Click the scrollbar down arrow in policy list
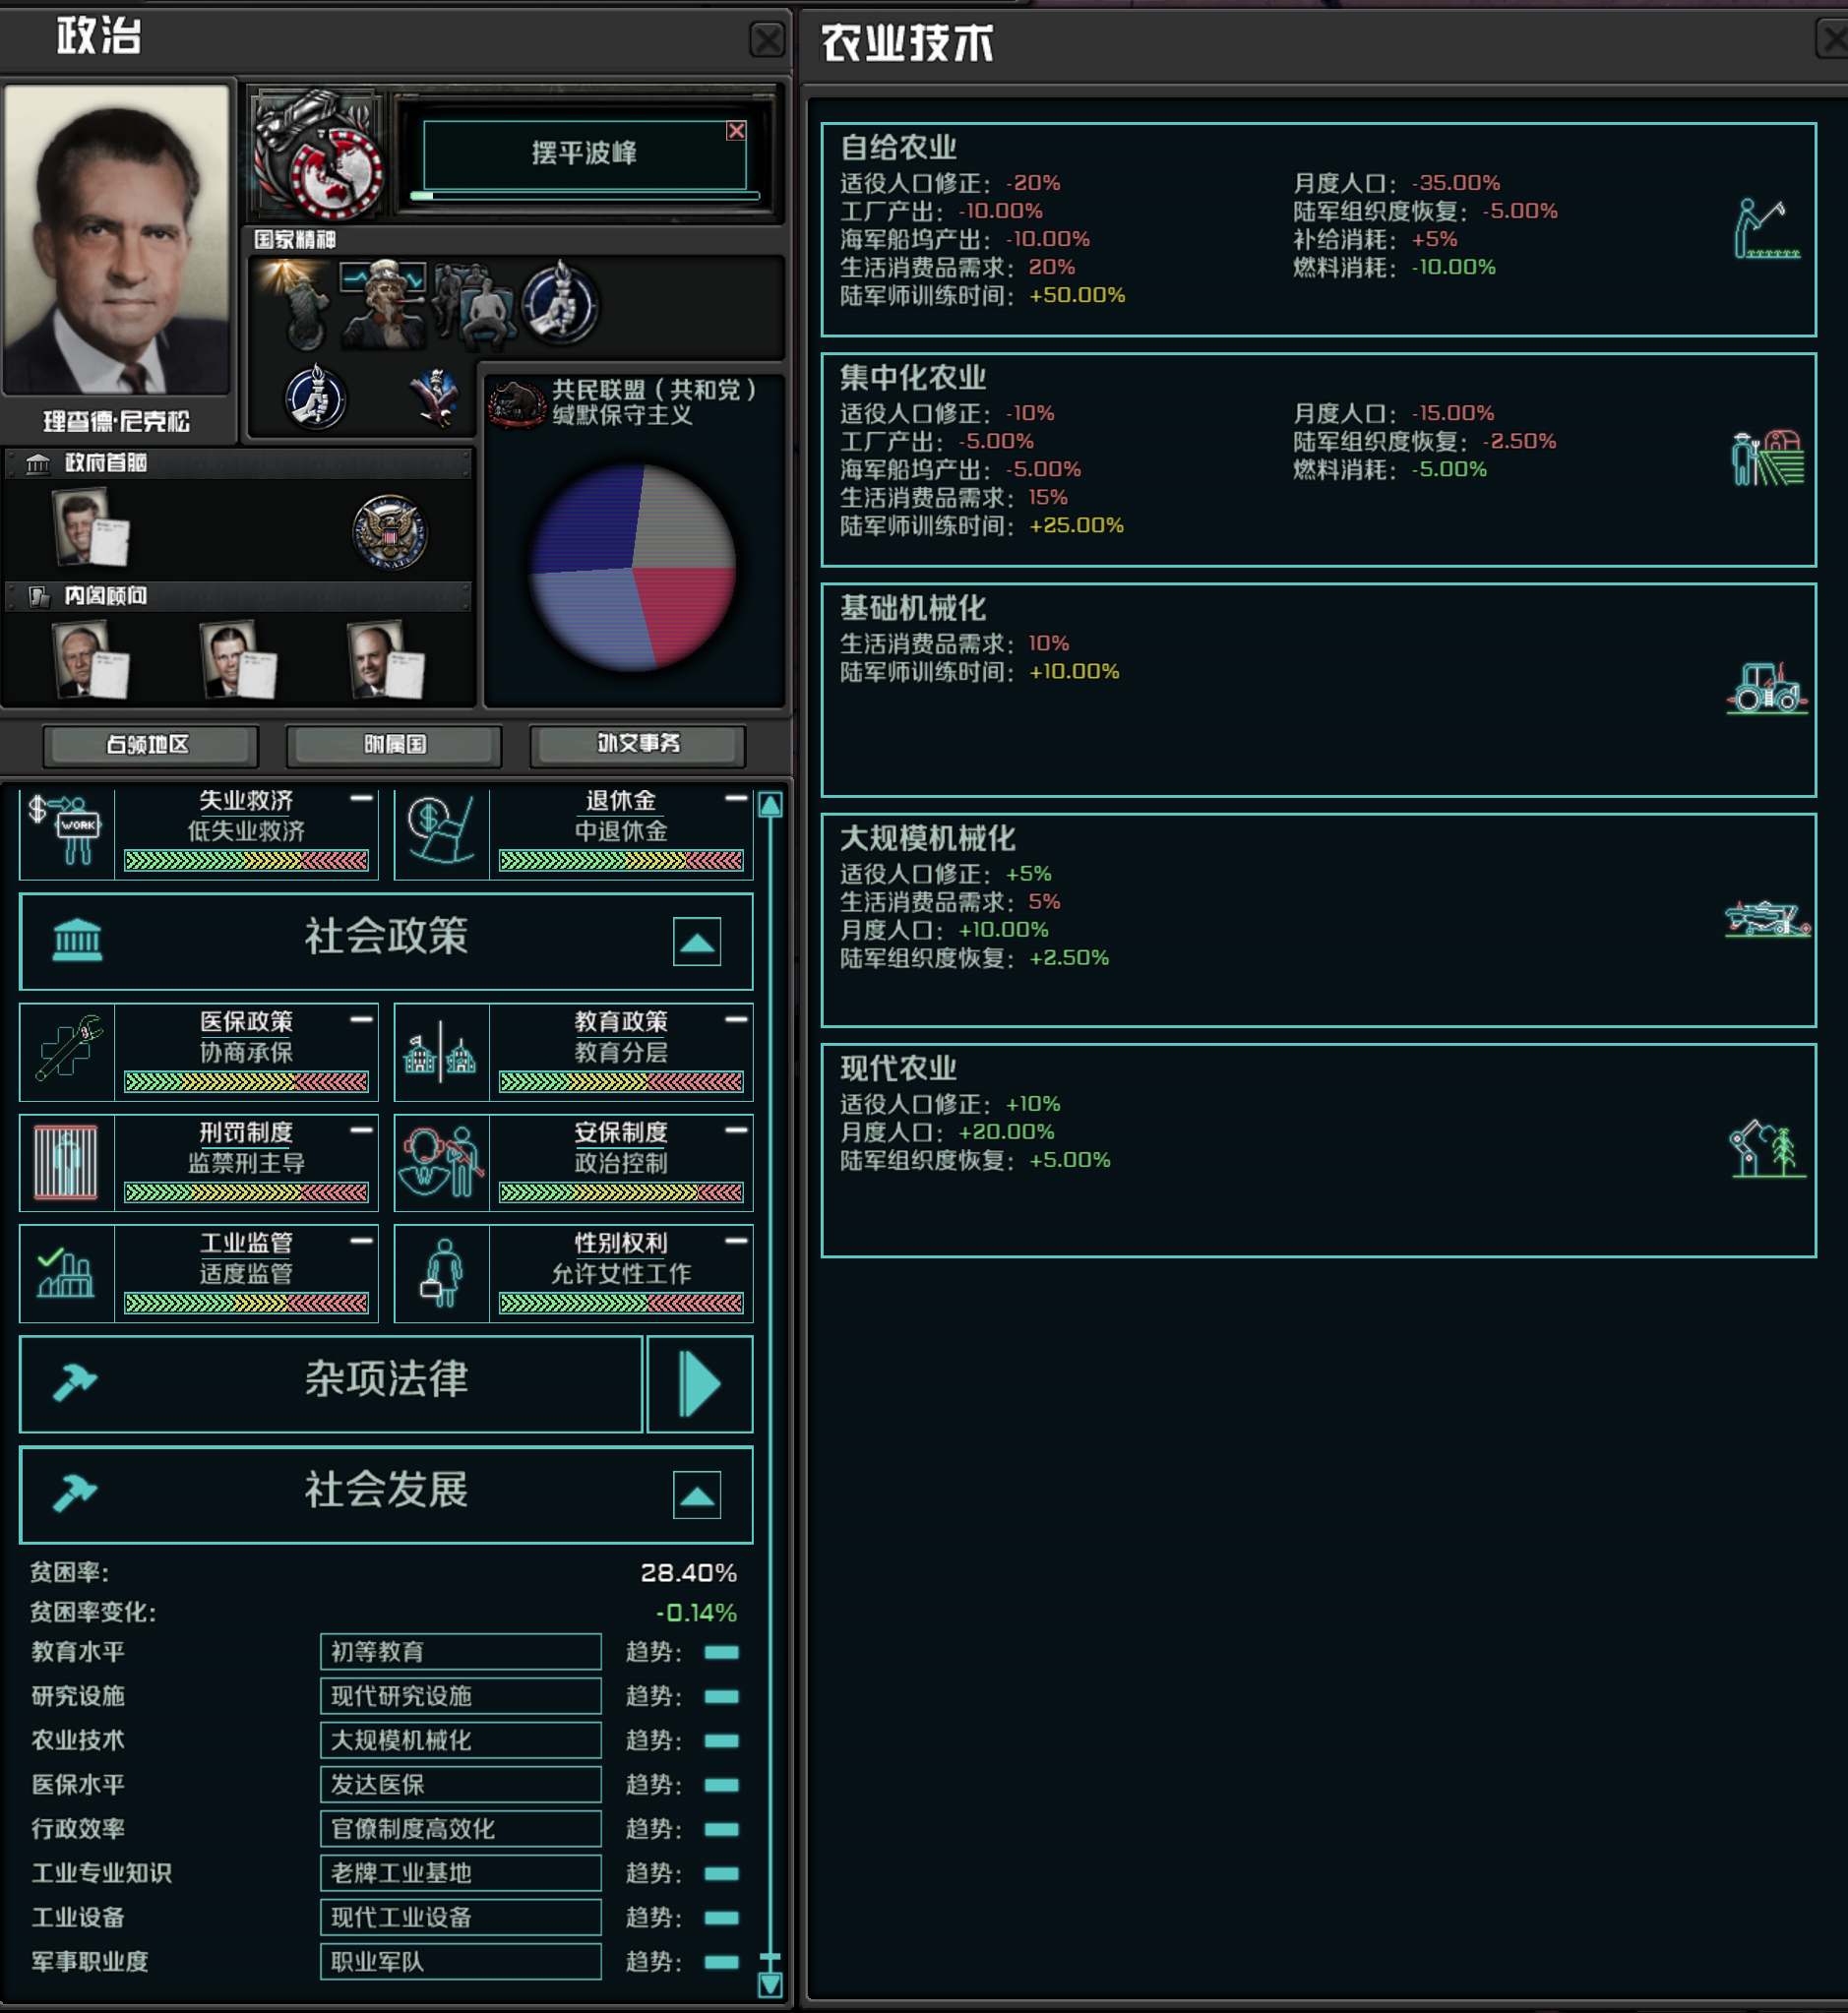Screen dimensions: 1848x2013 [x=770, y=1985]
